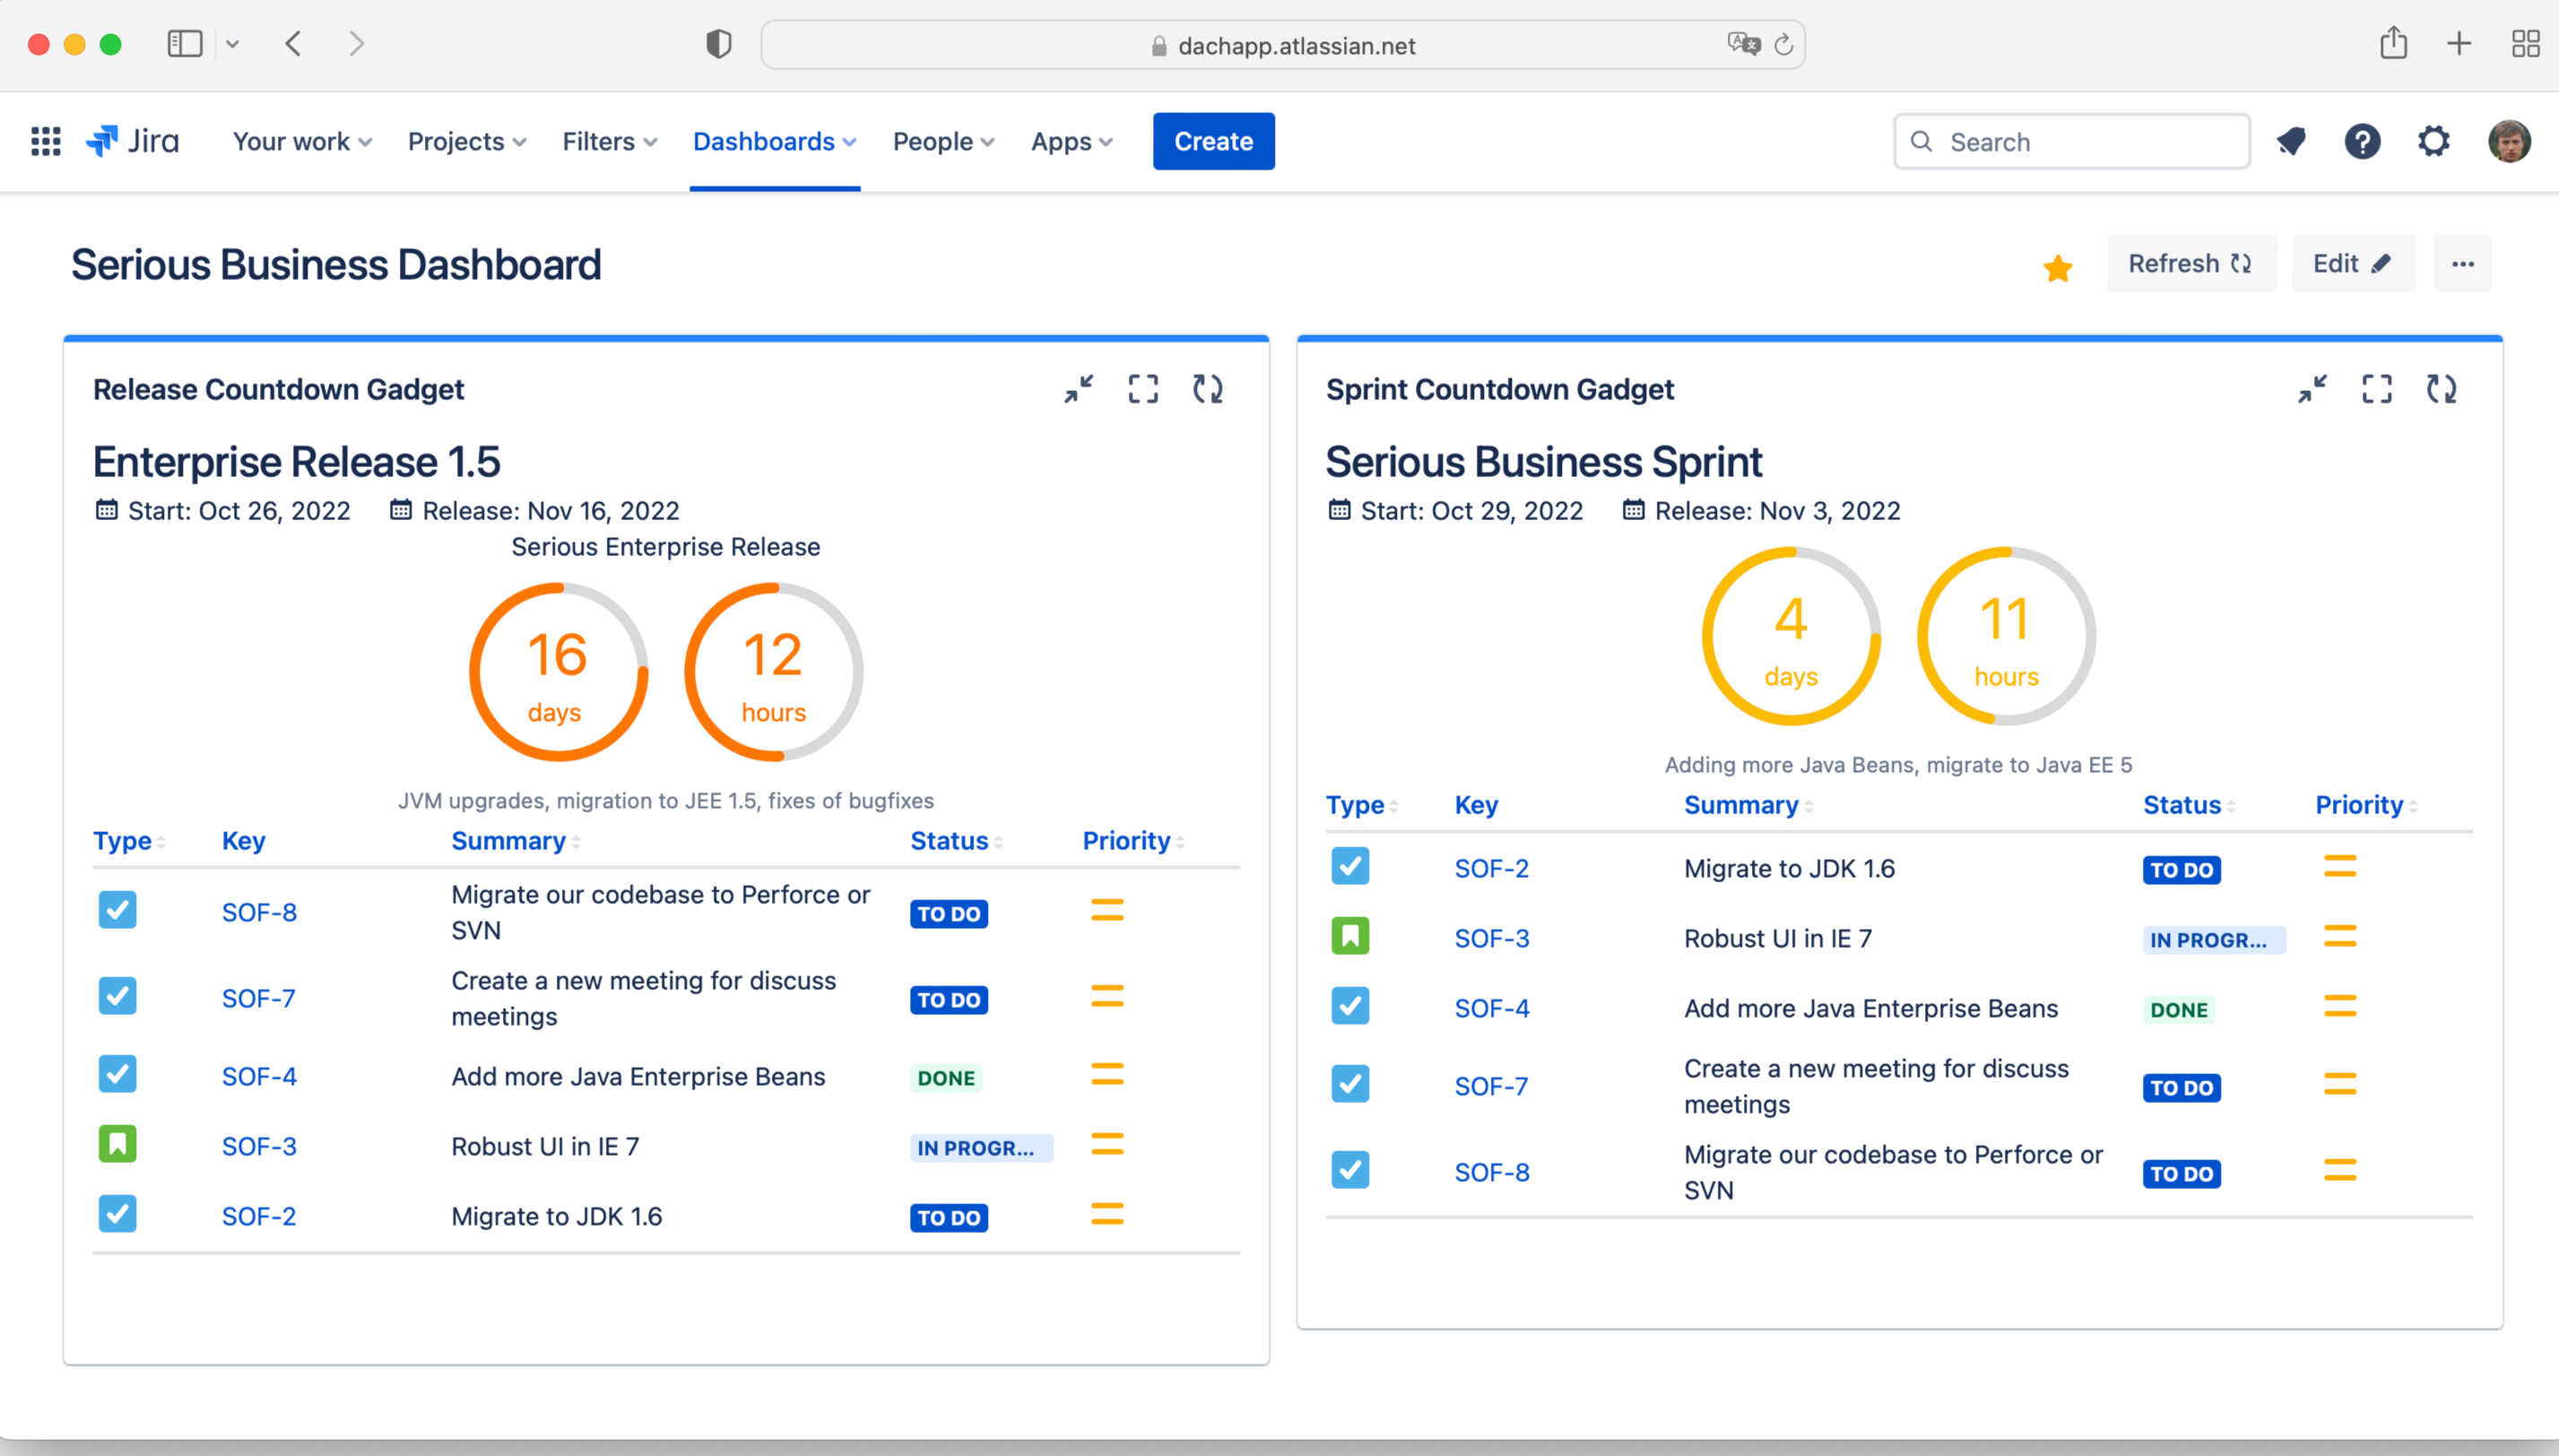Expand the Projects dropdown menu
2559x1456 pixels.
[466, 141]
